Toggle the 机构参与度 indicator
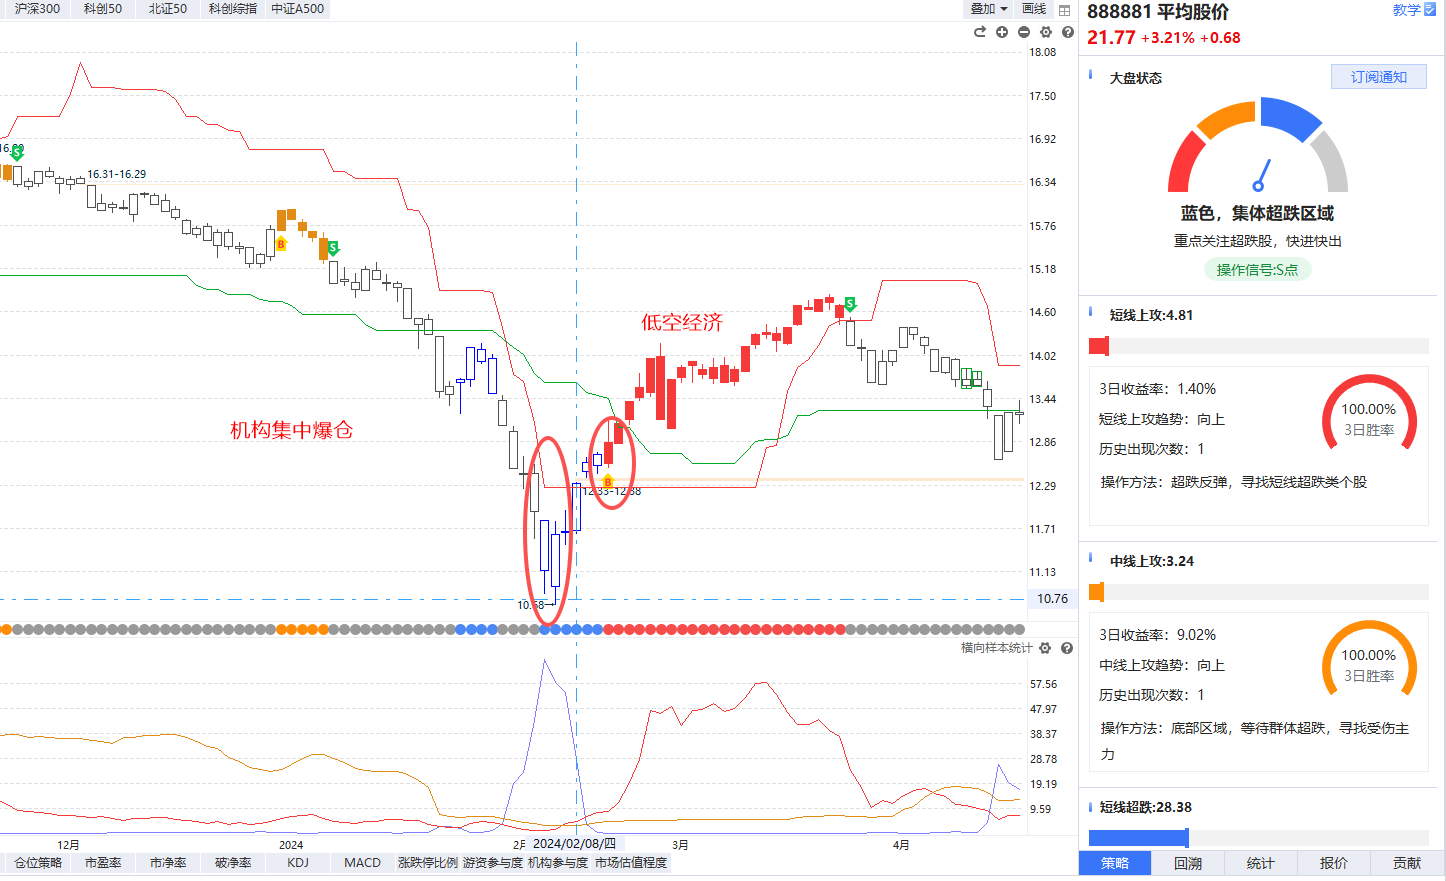 pos(558,862)
